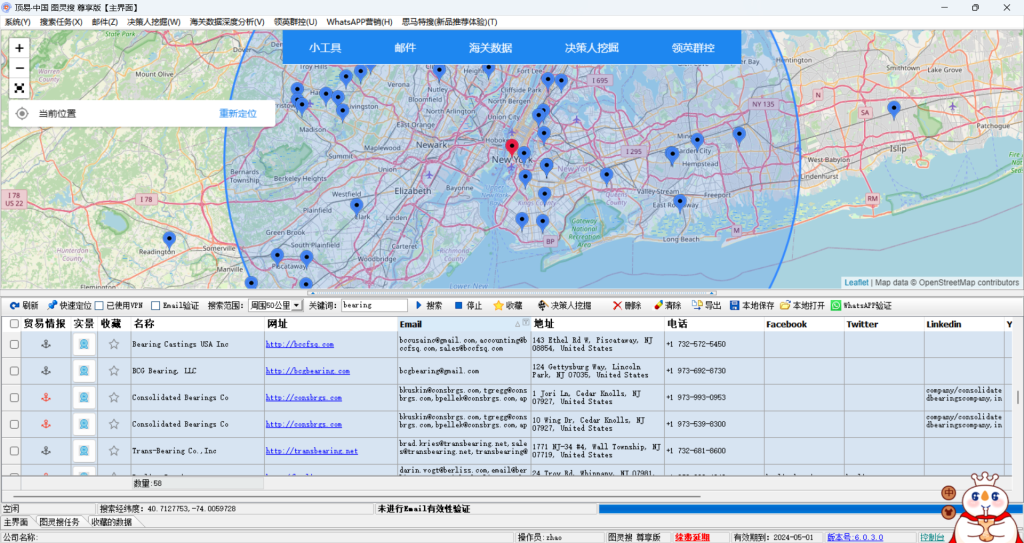Viewport: 1024px width, 543px height.
Task: Click the 刷新 refresh toolbar icon
Action: click(15, 305)
